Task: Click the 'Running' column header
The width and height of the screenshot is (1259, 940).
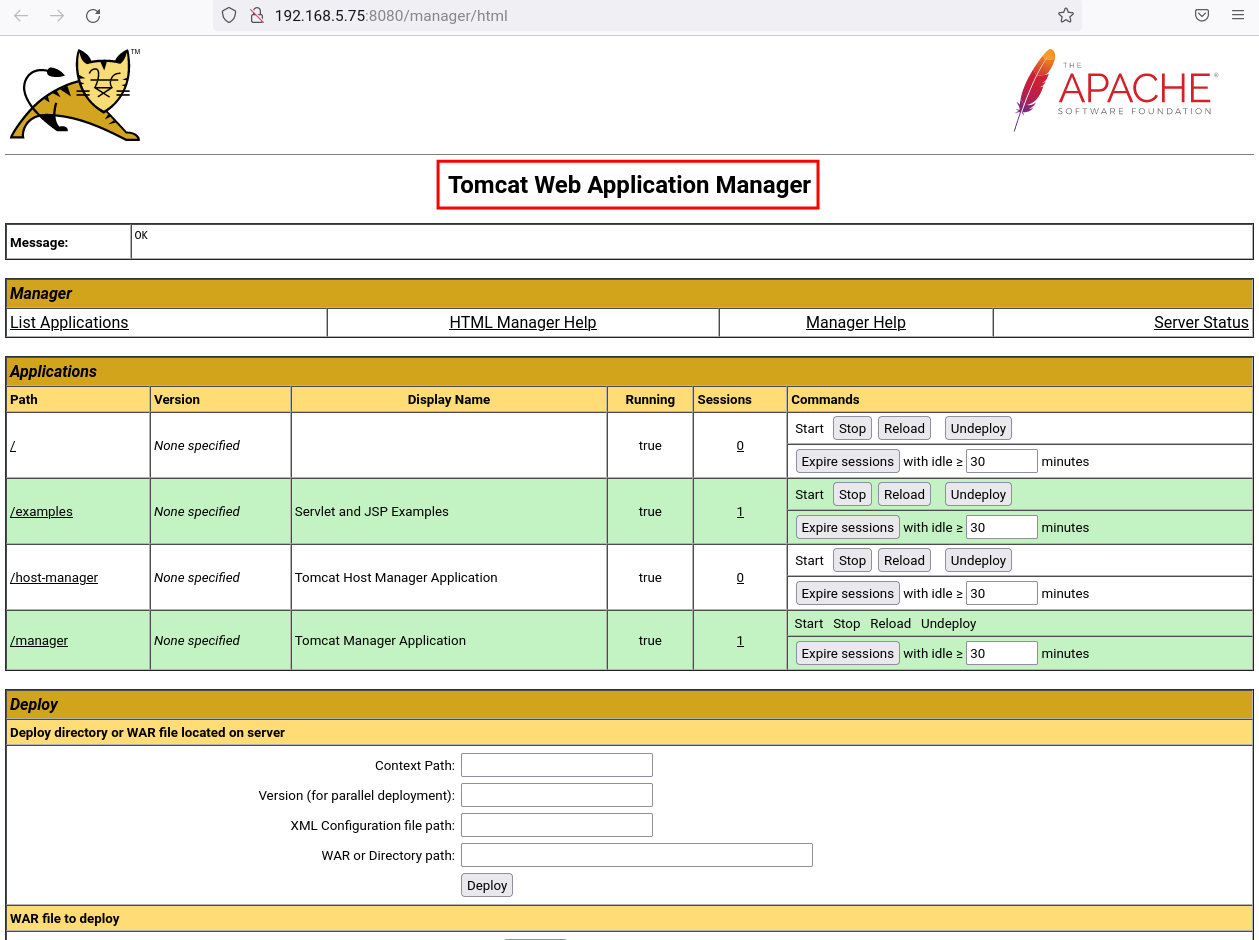Action: [650, 400]
